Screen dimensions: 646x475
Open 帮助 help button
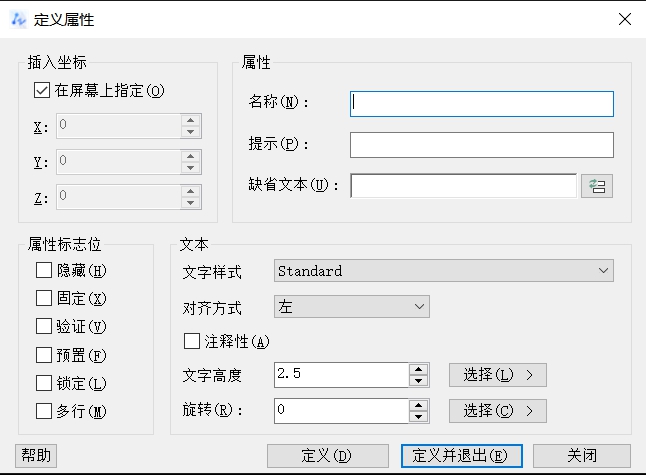coord(36,455)
